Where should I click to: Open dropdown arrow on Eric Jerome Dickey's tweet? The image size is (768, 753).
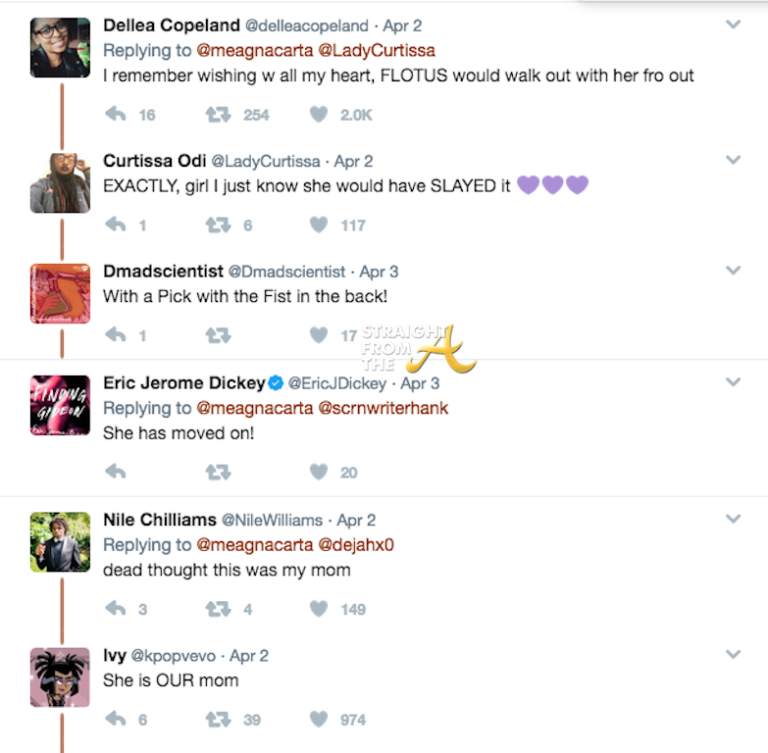pos(733,382)
